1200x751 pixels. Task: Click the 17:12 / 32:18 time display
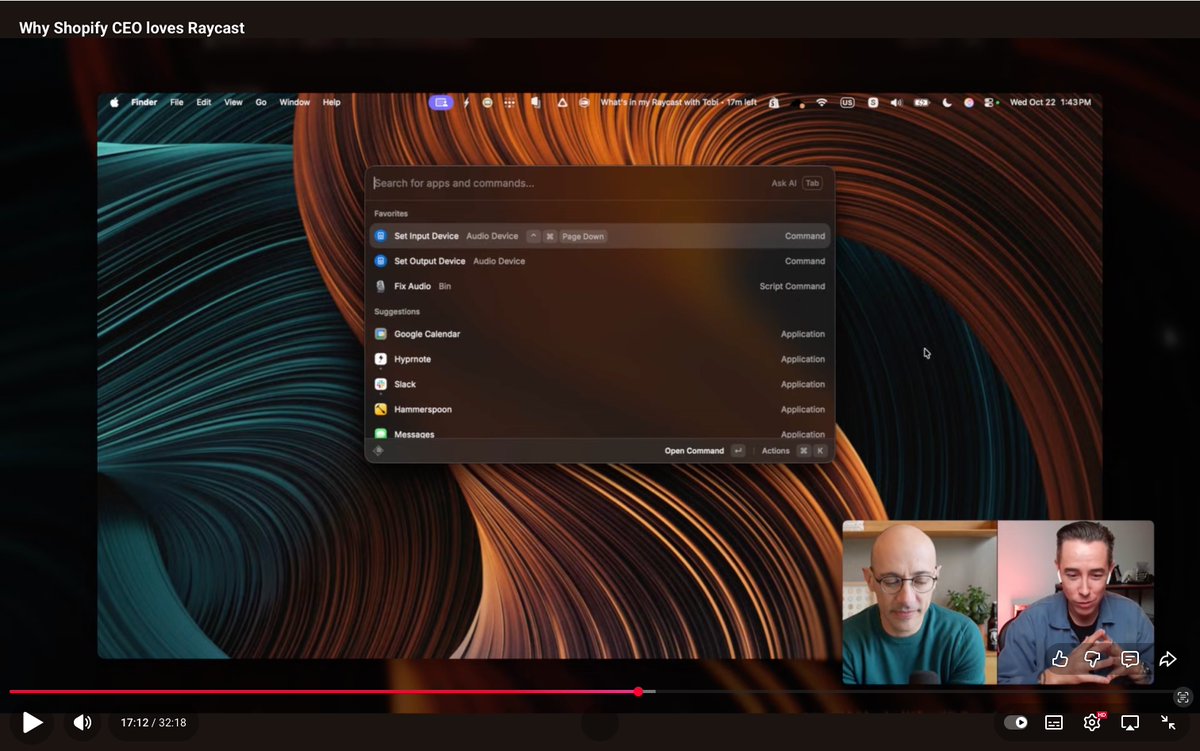coord(153,722)
